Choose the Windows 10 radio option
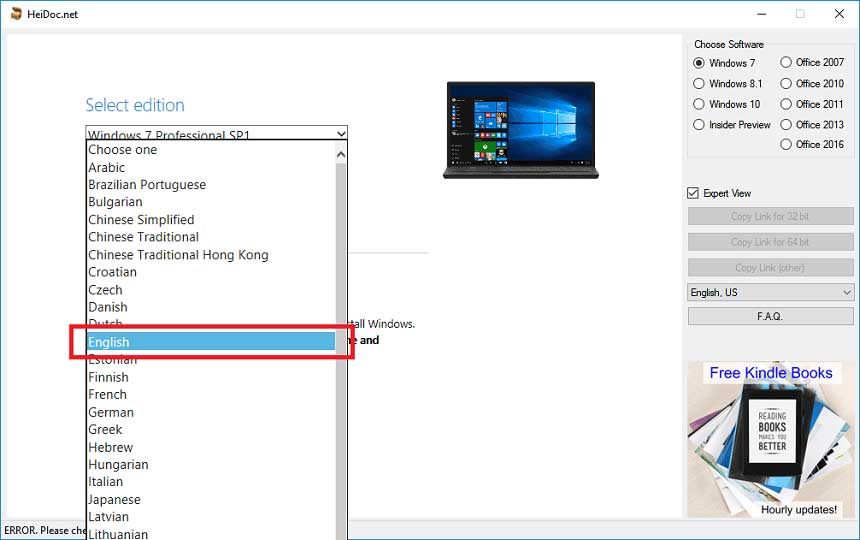This screenshot has height=540, width=860. click(699, 104)
